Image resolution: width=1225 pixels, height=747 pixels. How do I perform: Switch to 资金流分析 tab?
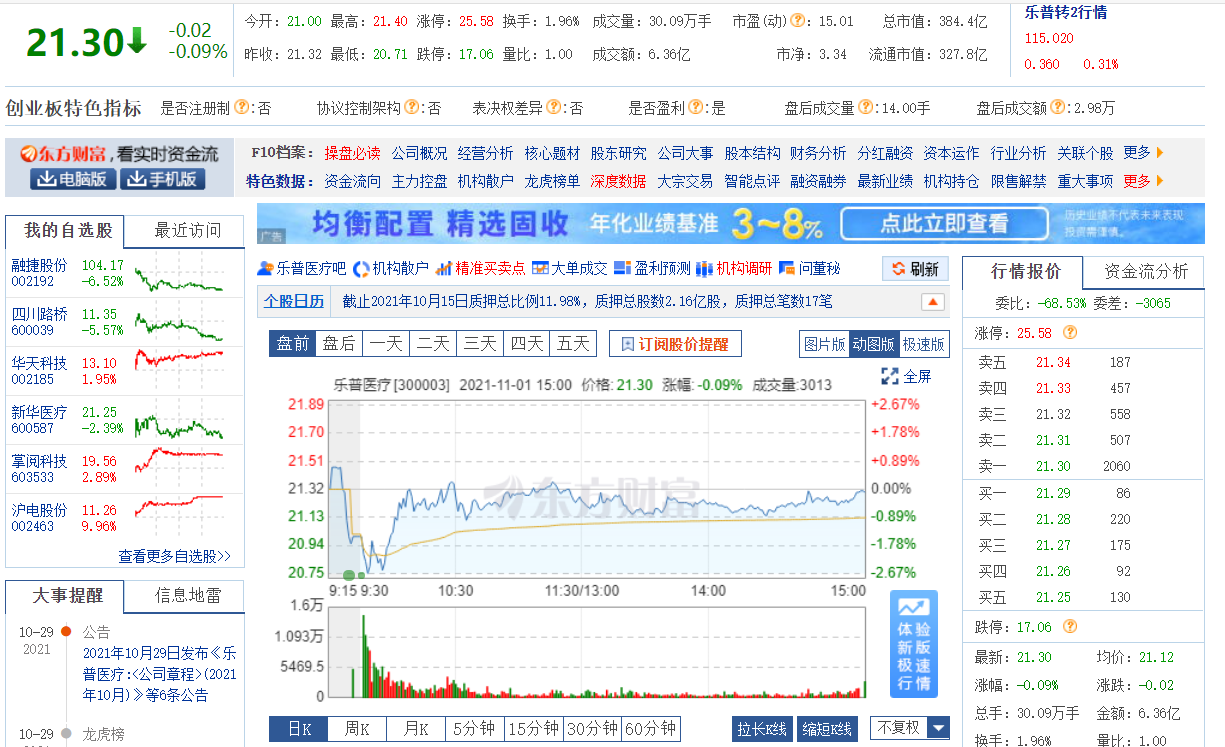click(1146, 272)
